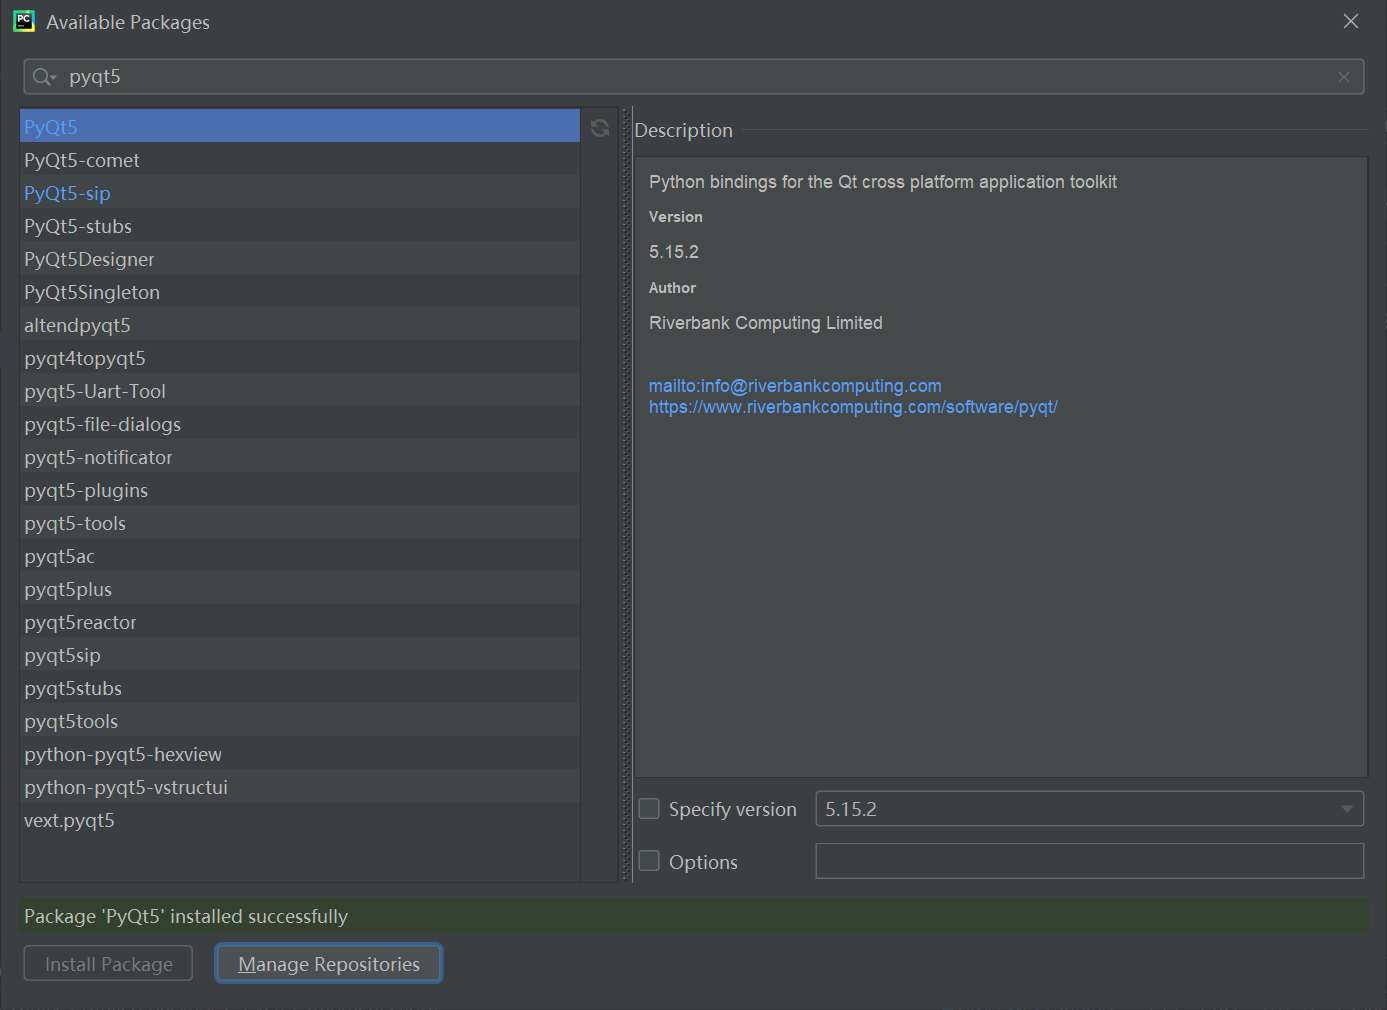Click into the package search field

(694, 77)
